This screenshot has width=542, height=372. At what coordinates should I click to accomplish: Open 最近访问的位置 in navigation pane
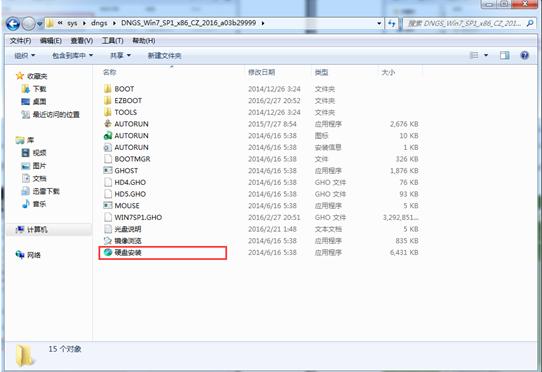[50, 114]
